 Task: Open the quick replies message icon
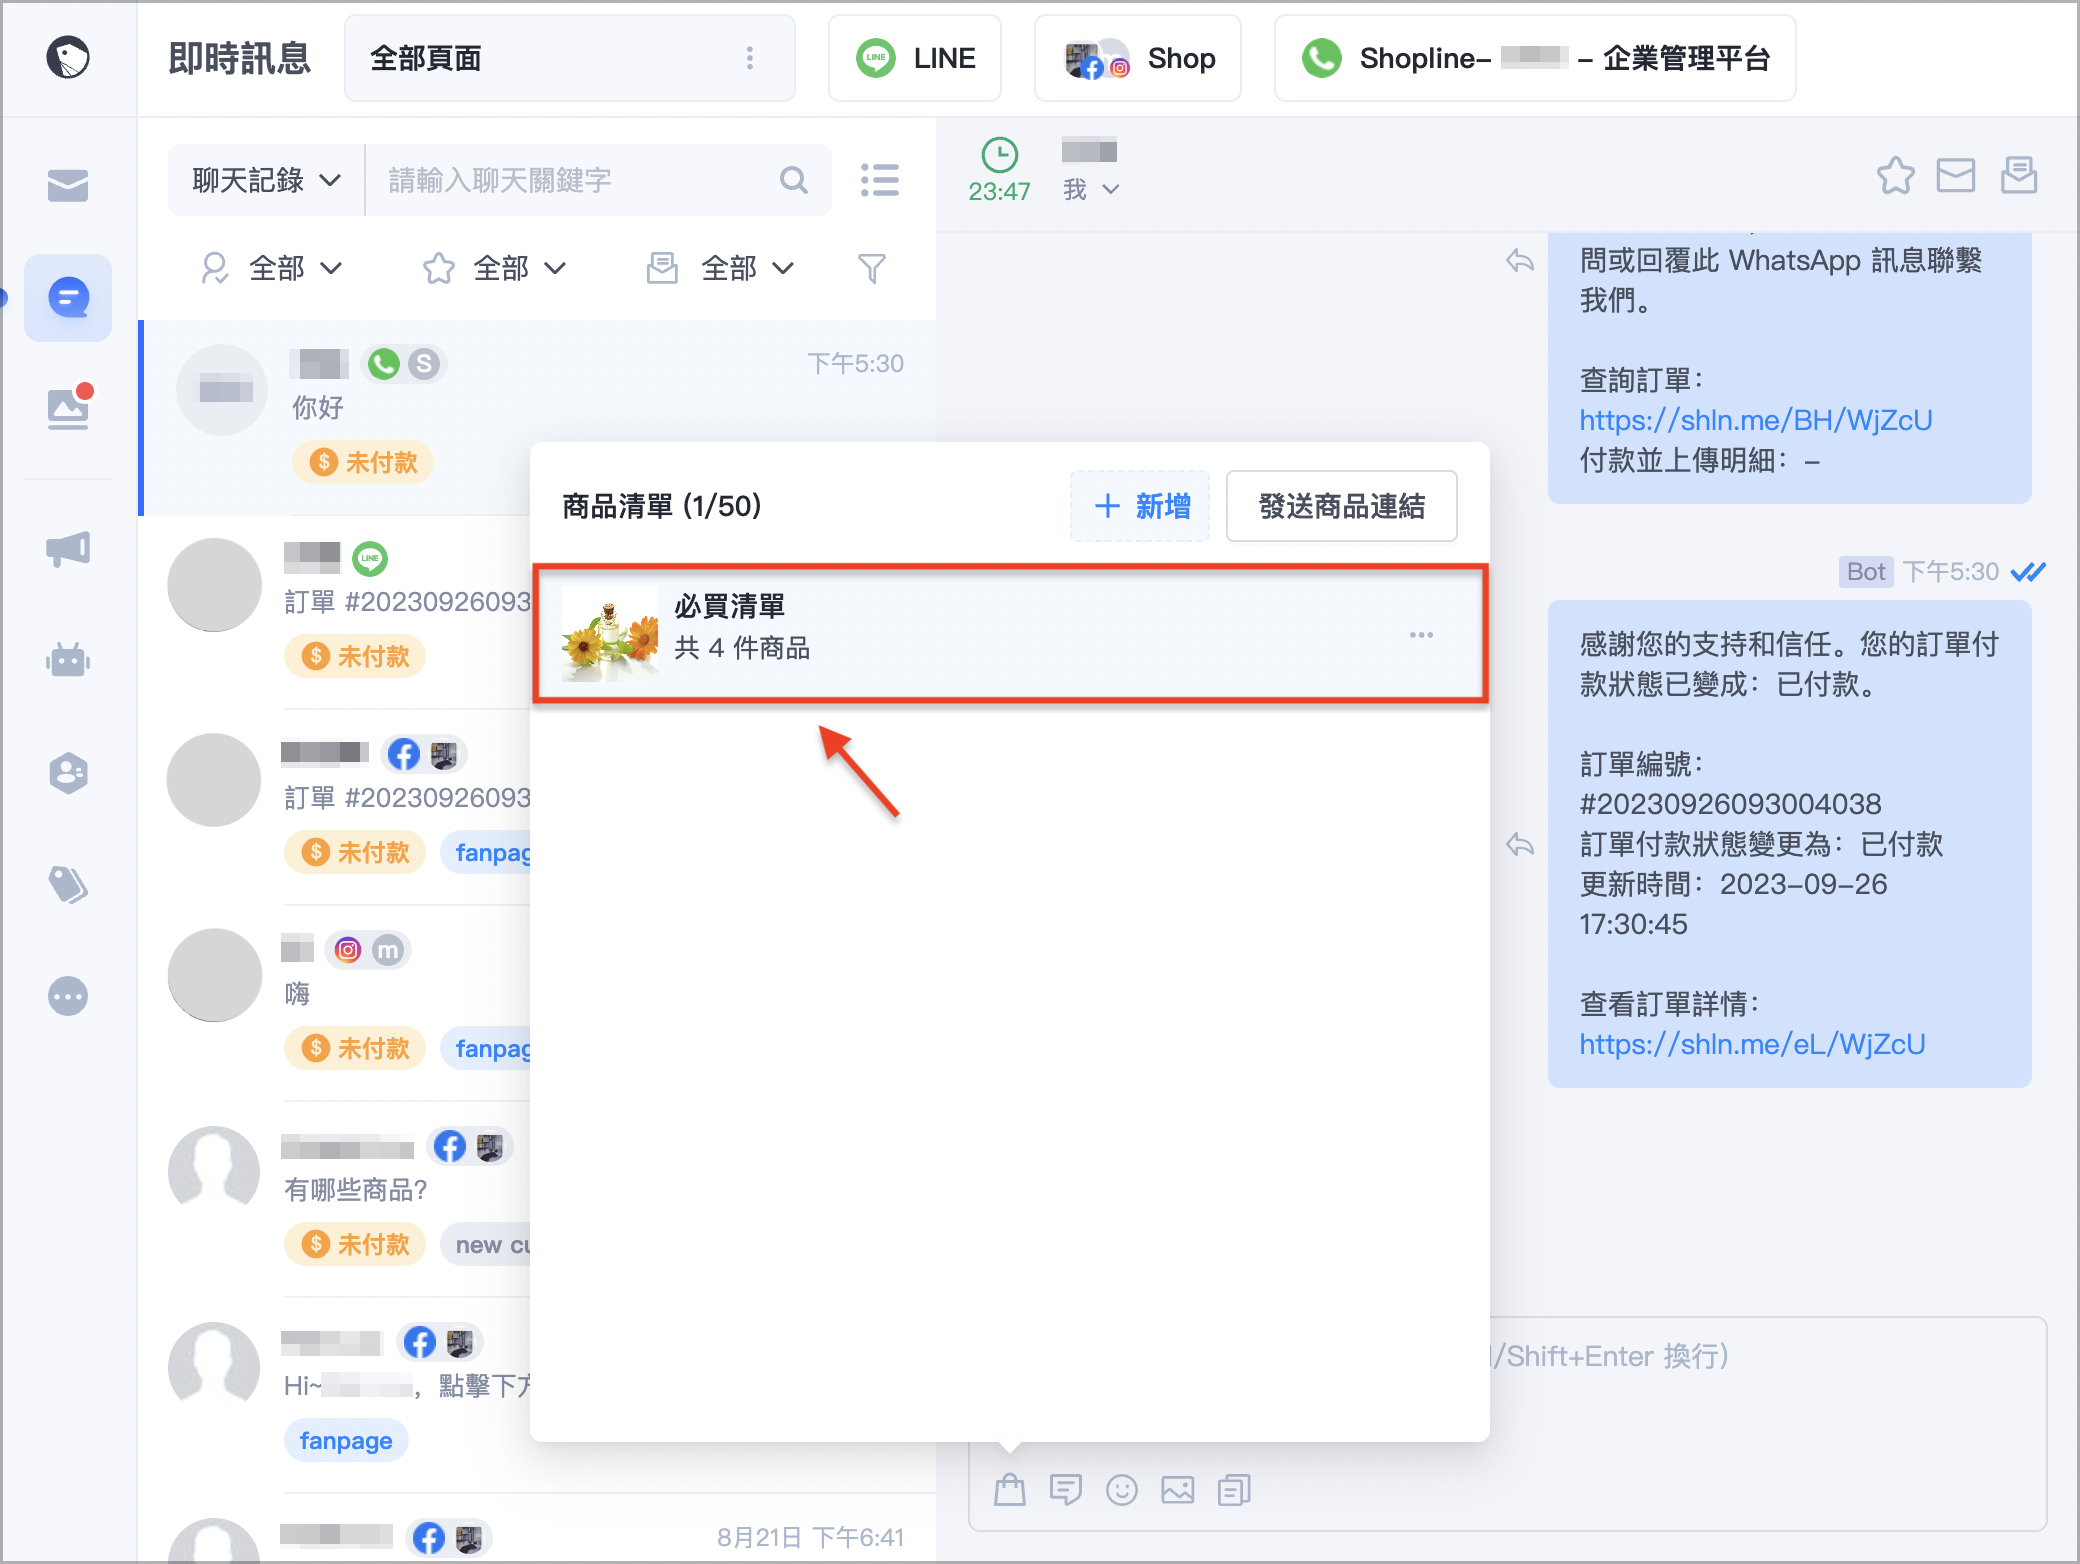[x=1066, y=1490]
